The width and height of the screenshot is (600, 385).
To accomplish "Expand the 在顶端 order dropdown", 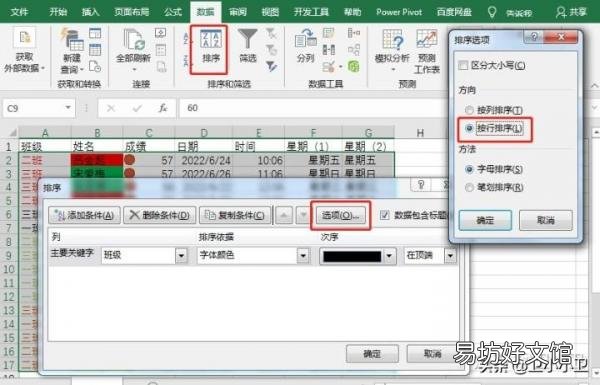I will [450, 255].
